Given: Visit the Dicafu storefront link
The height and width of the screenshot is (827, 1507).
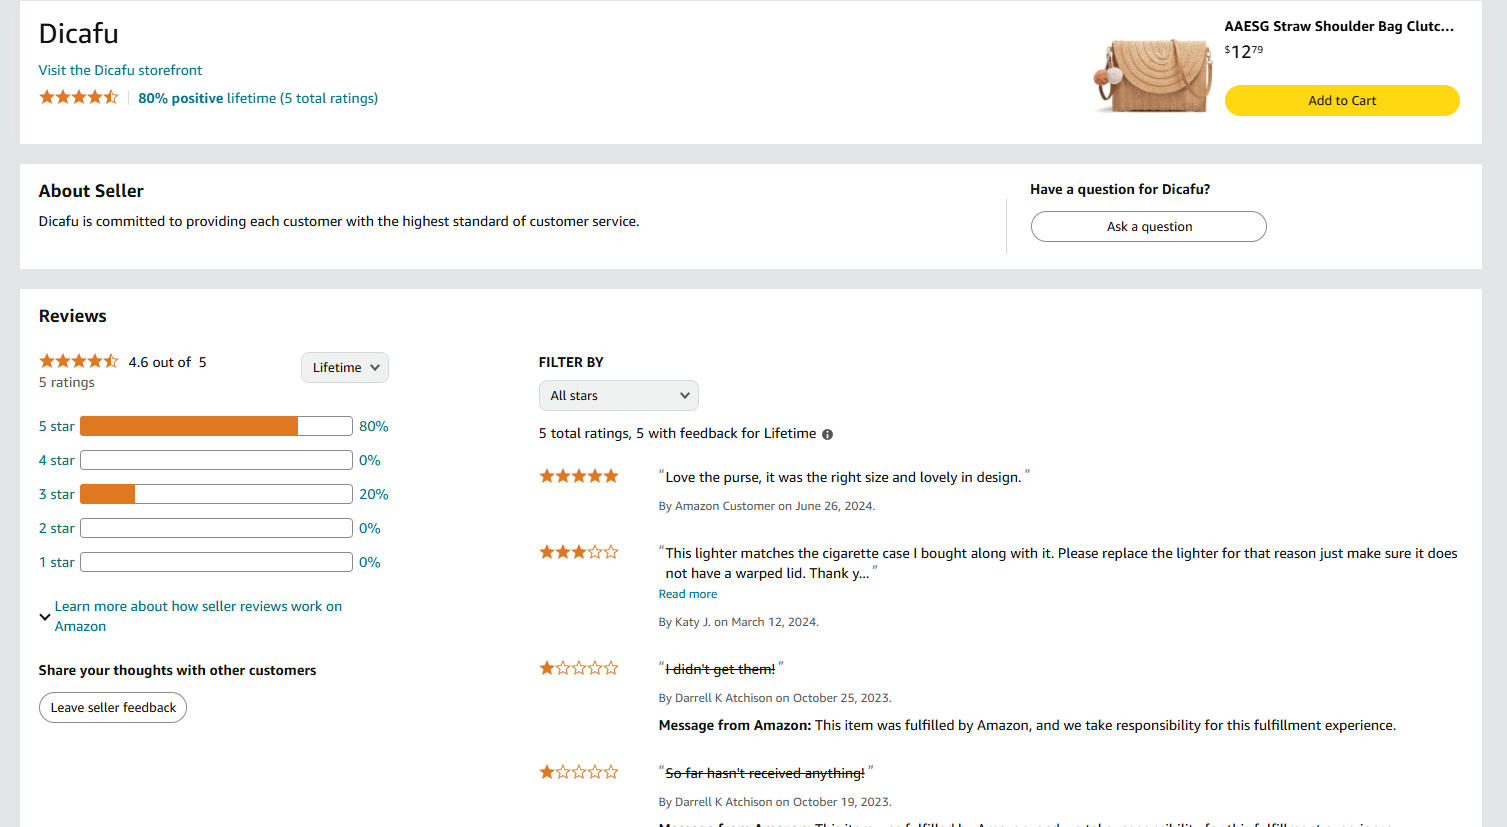Looking at the screenshot, I should (120, 70).
